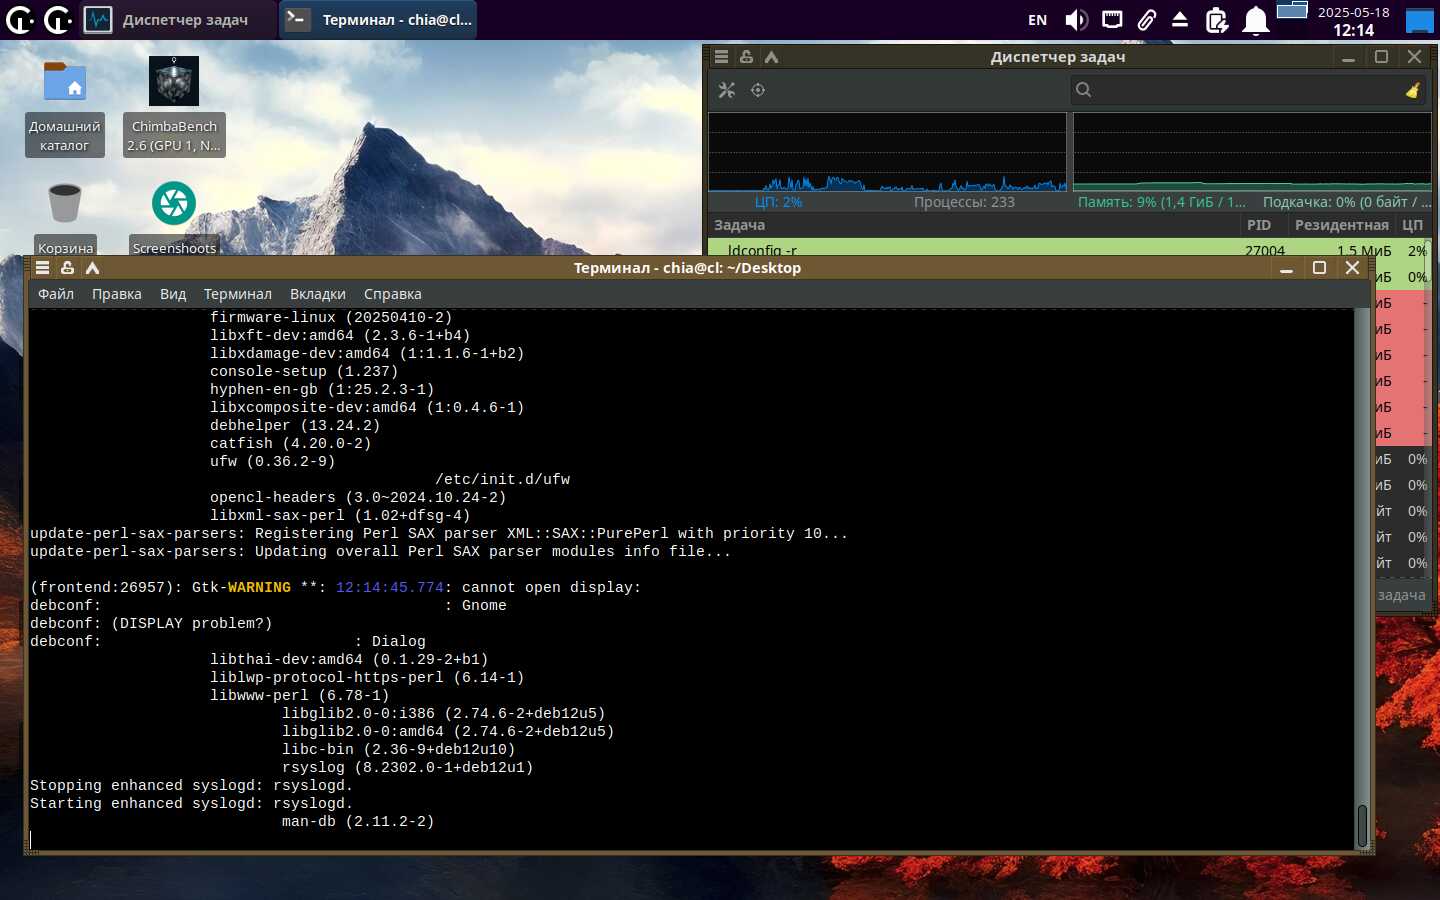This screenshot has height=900, width=1440.
Task: Open the Терминал menu in the menu bar
Action: coord(238,294)
